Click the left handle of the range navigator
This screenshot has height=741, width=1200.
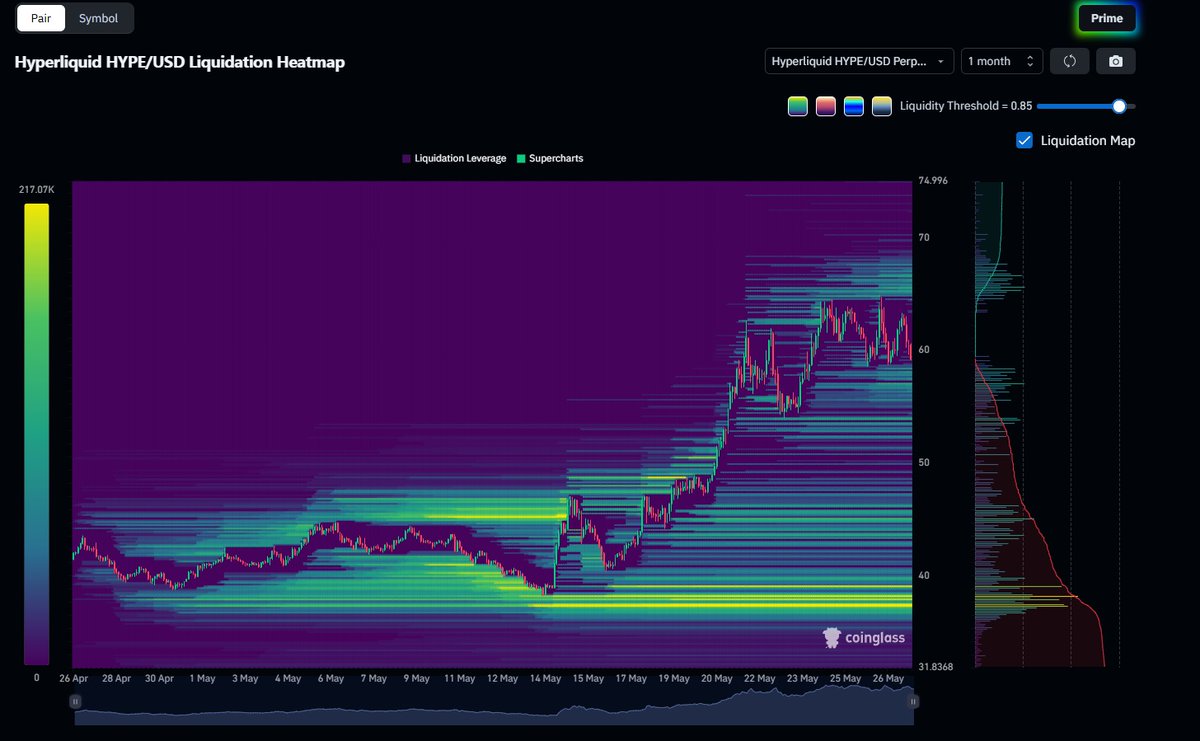[x=75, y=702]
